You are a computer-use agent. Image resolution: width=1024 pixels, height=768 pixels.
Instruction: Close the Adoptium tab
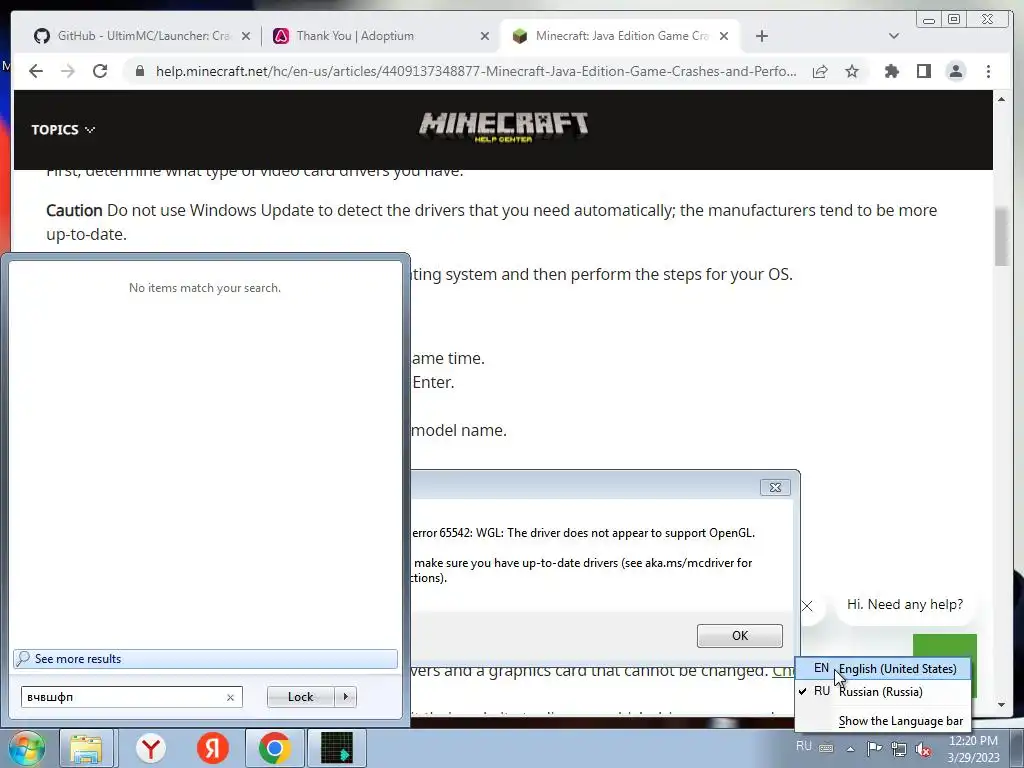485,37
